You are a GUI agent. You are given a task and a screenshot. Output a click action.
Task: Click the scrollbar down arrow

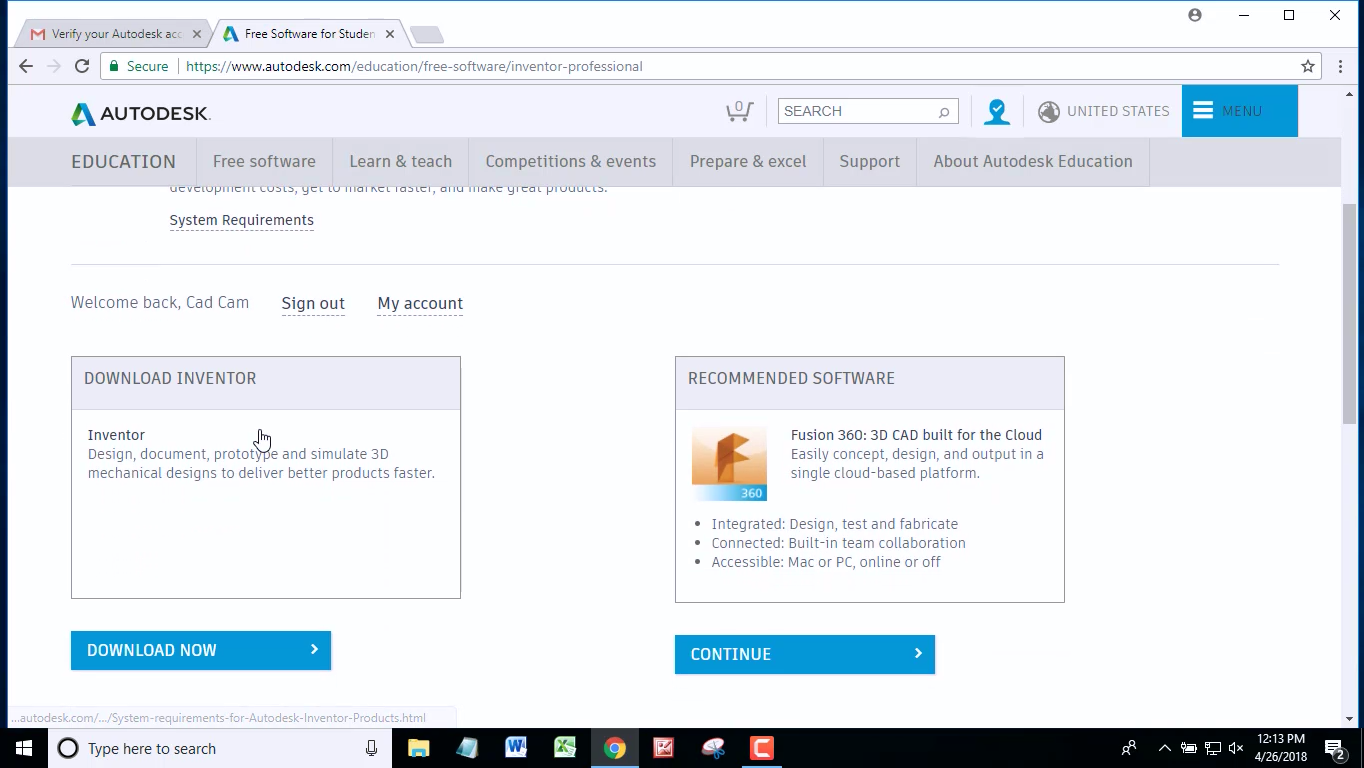(1350, 718)
